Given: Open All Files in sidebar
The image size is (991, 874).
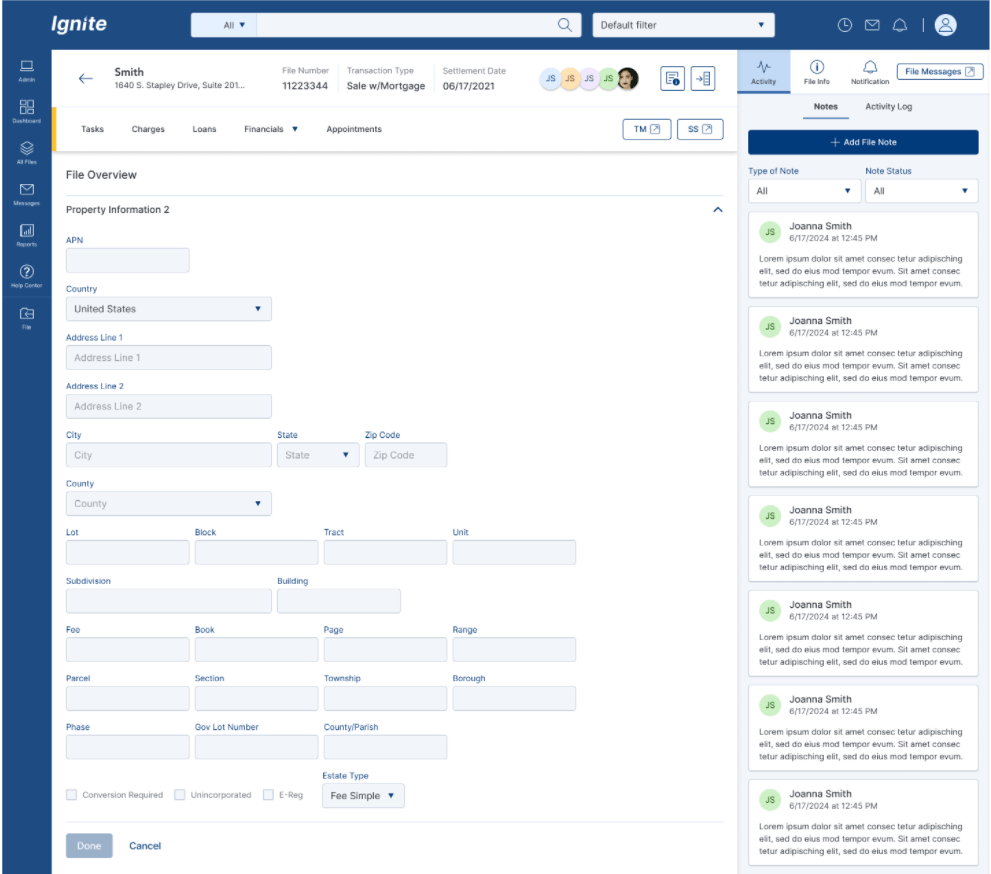Looking at the screenshot, I should coord(27,152).
